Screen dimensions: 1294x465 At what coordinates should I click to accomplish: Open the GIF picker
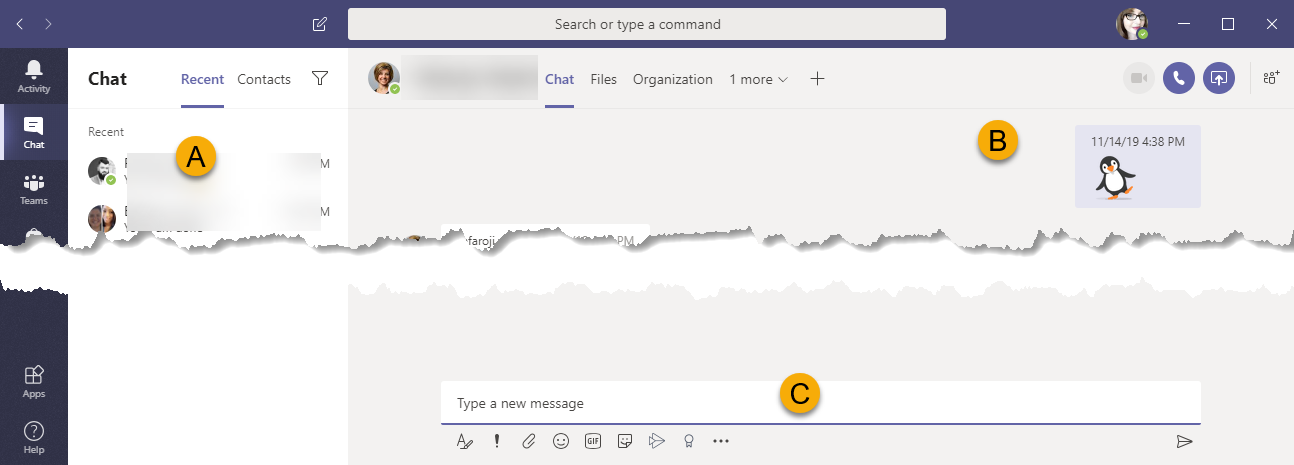tap(593, 441)
